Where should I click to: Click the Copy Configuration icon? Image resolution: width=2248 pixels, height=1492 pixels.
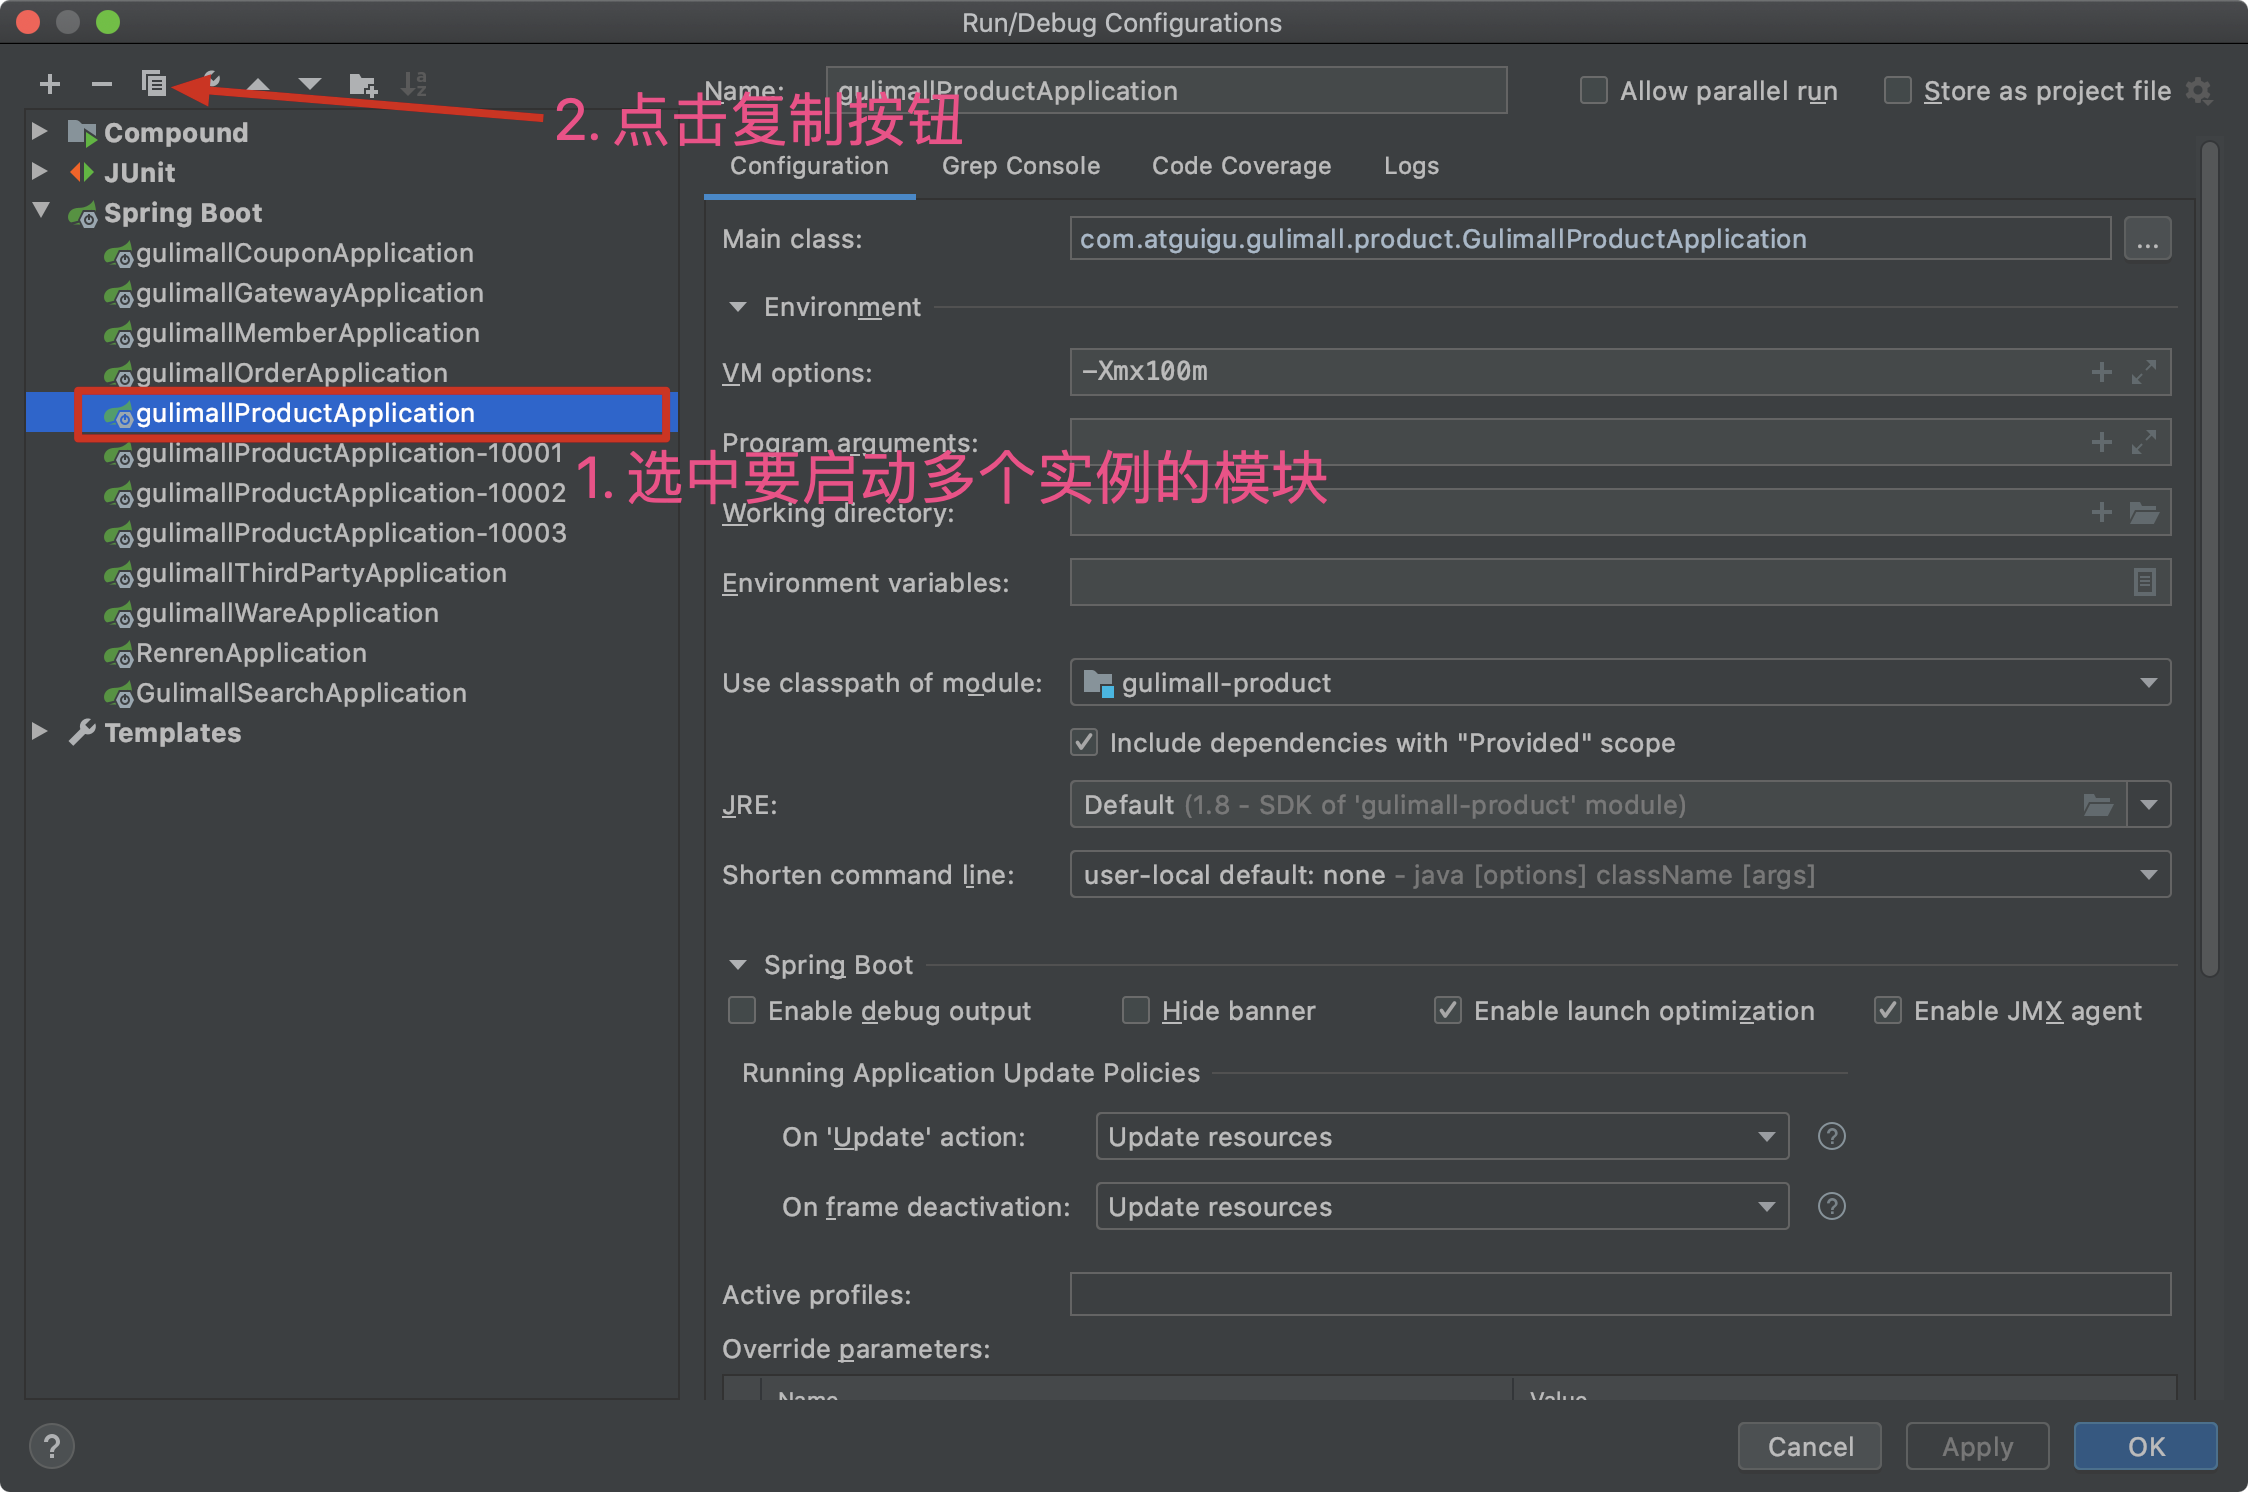[156, 84]
